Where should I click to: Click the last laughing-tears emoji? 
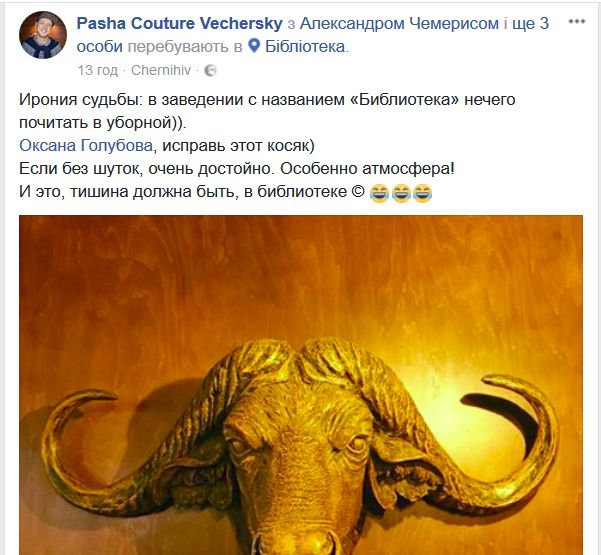[x=422, y=192]
